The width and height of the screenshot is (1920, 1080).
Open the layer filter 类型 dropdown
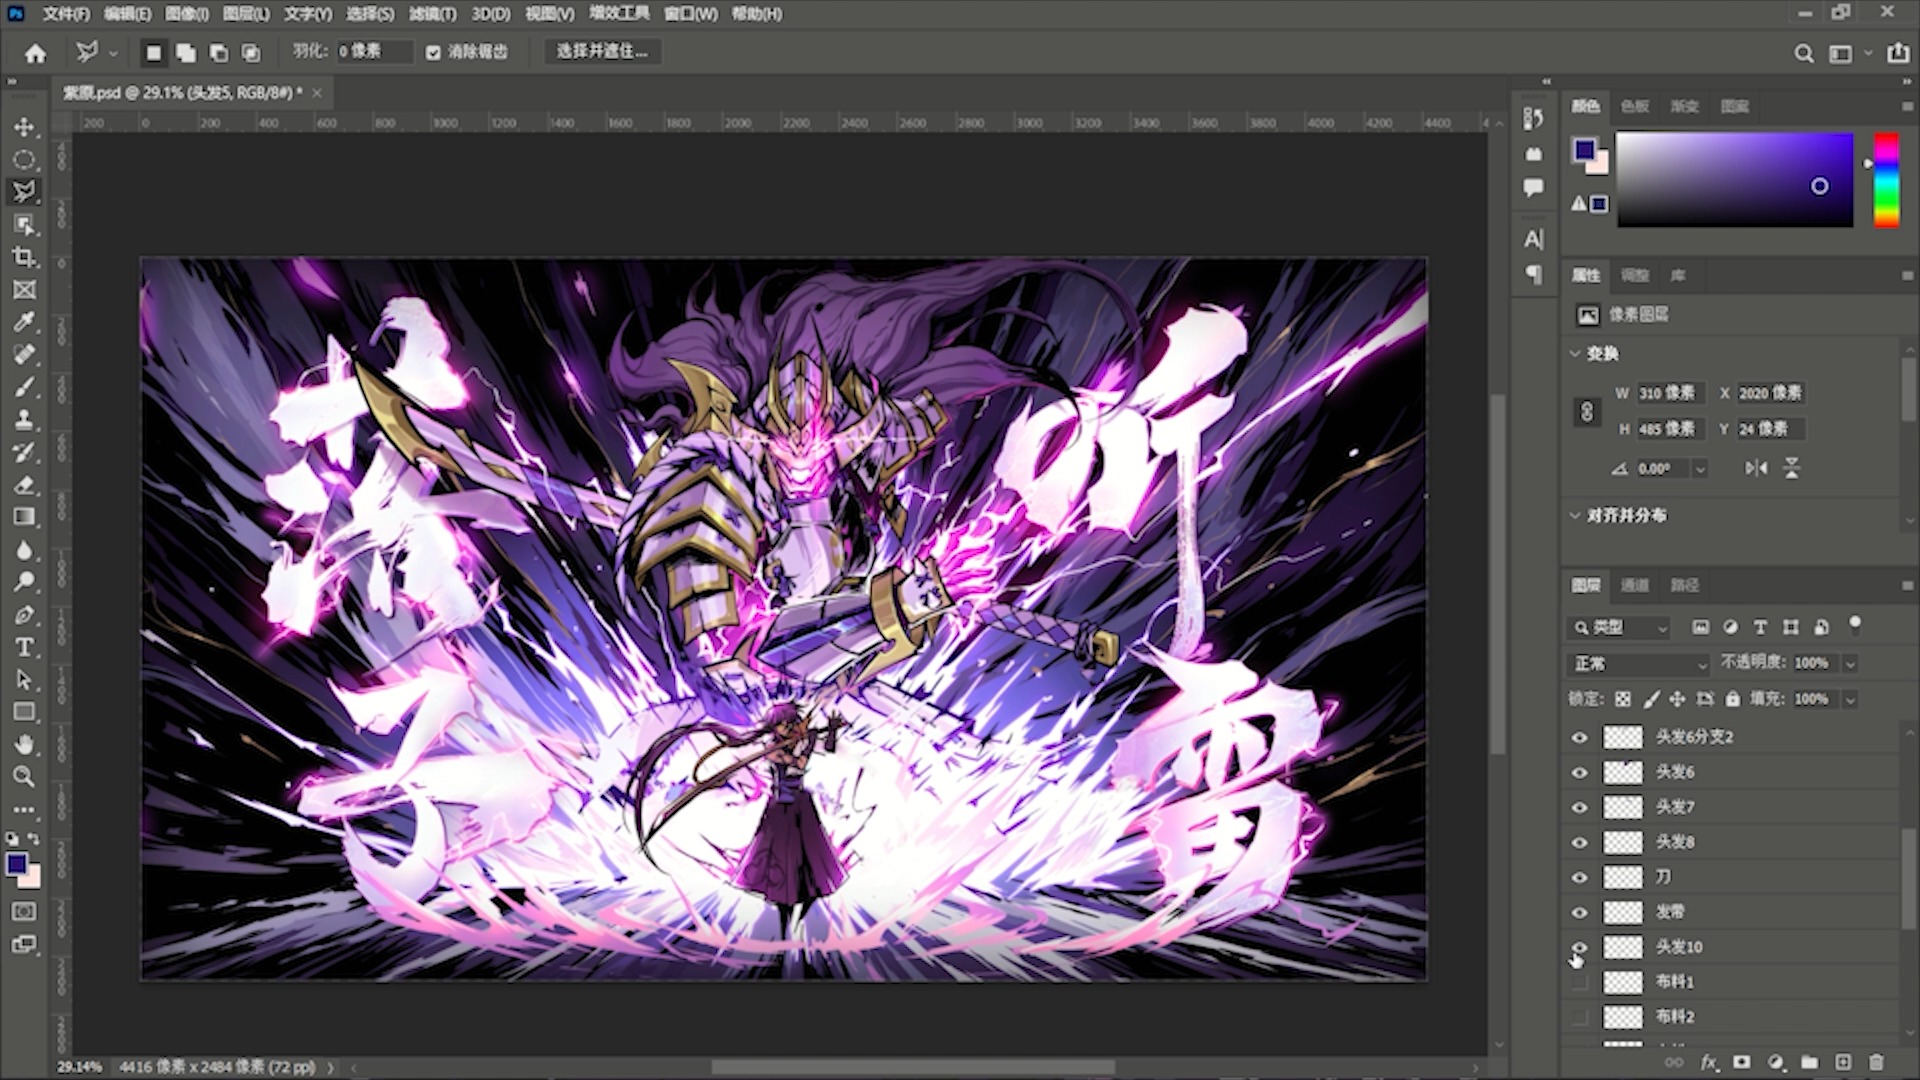click(x=1618, y=627)
